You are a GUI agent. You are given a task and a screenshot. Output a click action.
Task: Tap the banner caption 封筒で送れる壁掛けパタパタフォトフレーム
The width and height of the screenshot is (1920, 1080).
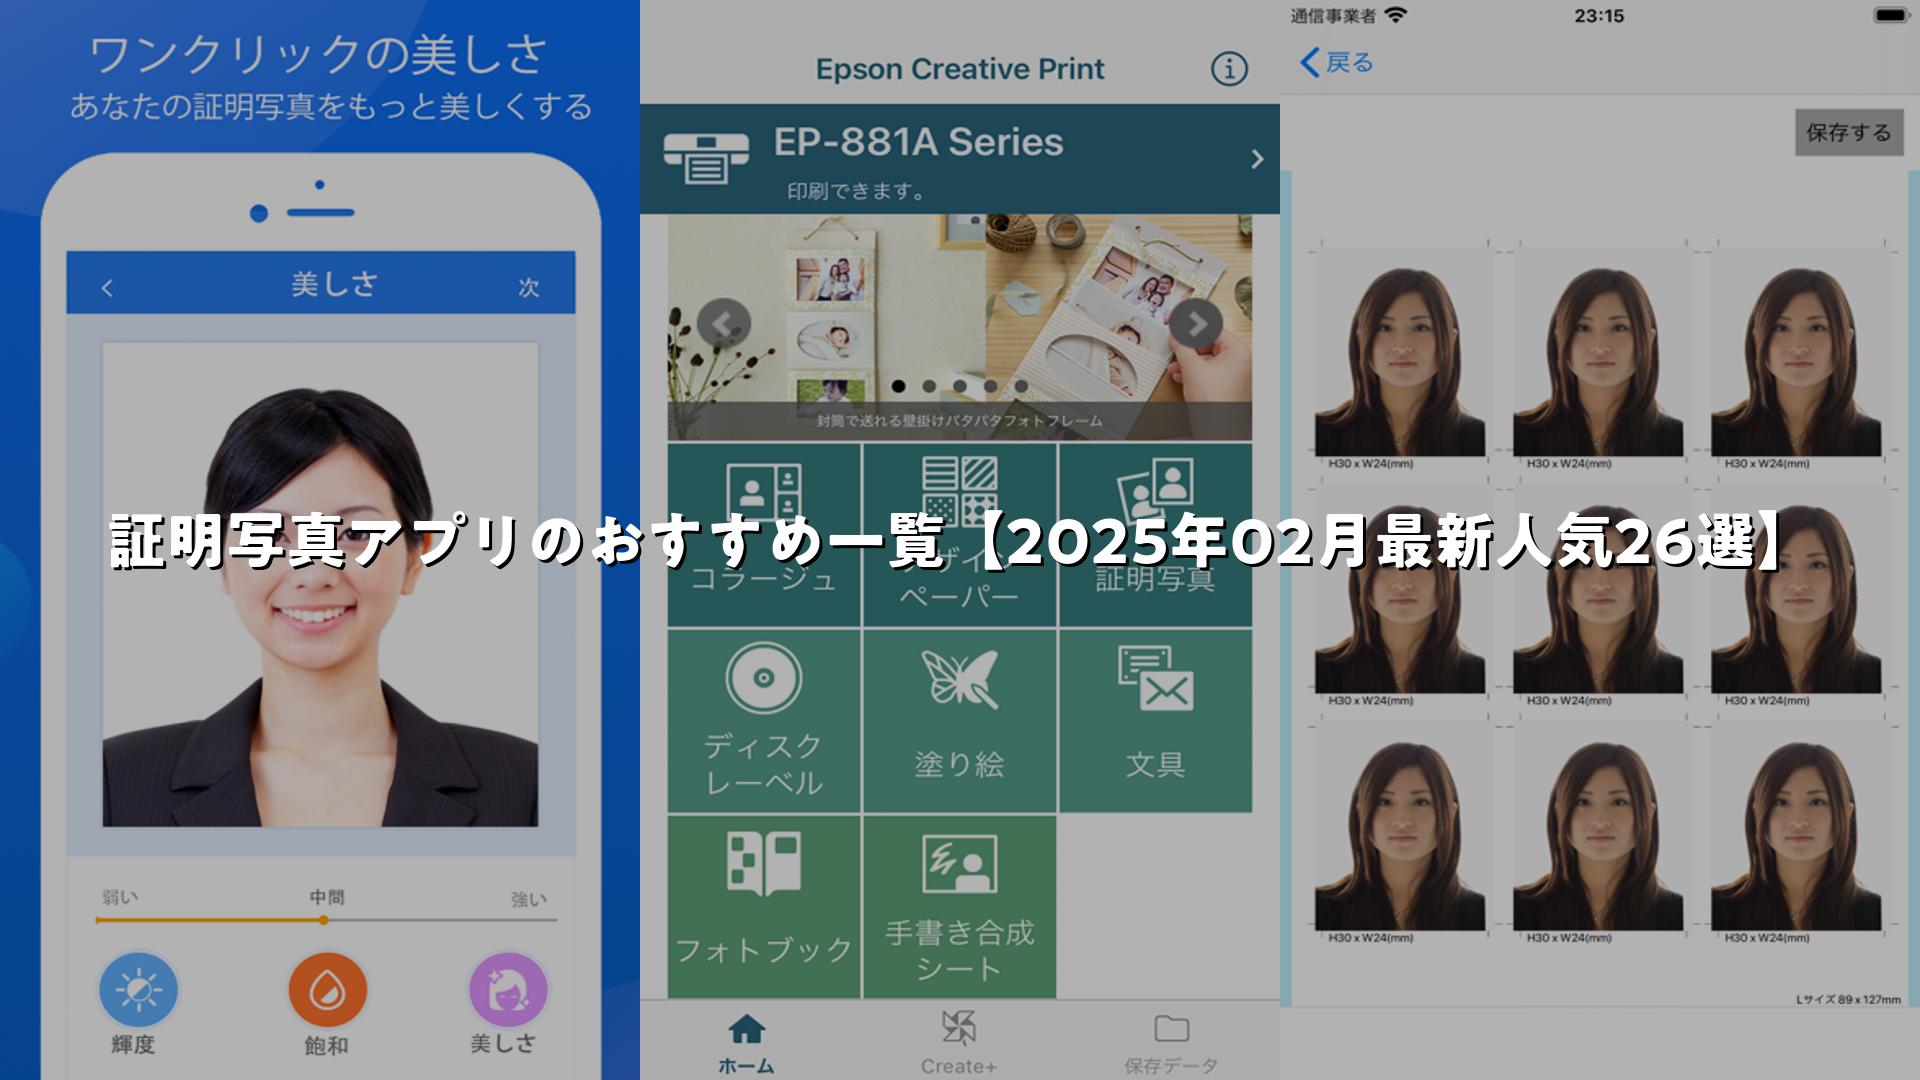point(959,421)
